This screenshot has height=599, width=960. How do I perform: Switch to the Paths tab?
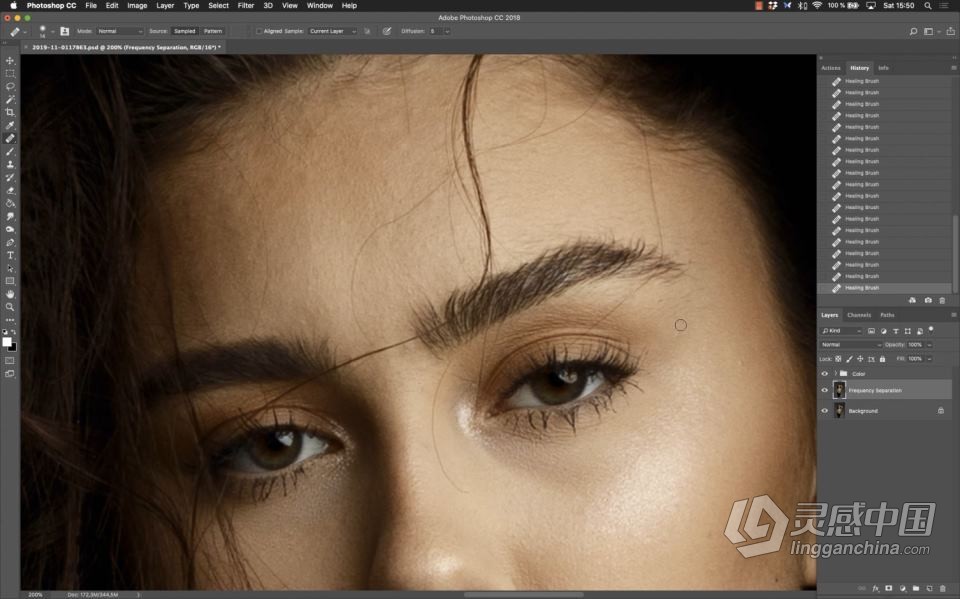click(887, 315)
